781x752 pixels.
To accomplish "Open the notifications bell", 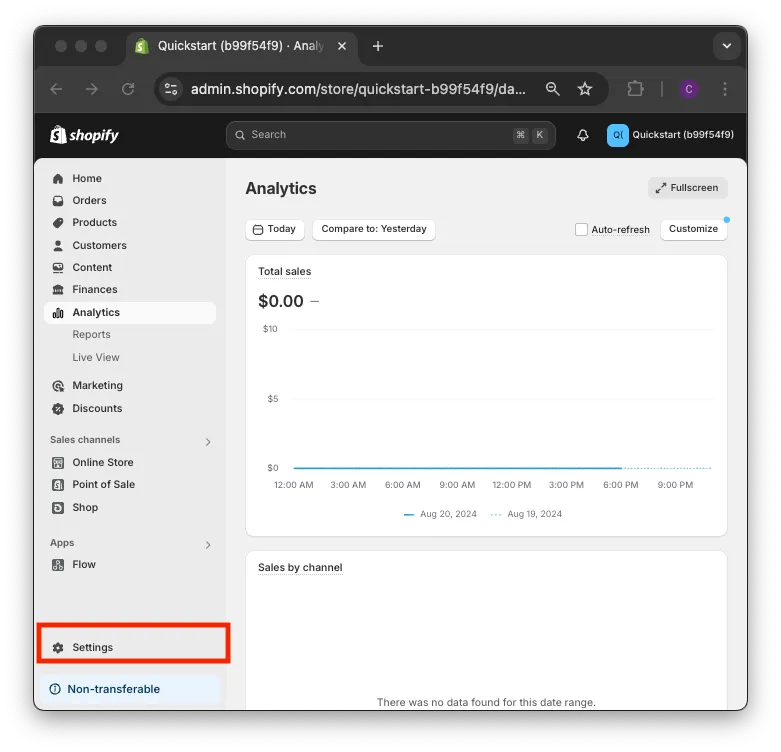I will tap(582, 135).
